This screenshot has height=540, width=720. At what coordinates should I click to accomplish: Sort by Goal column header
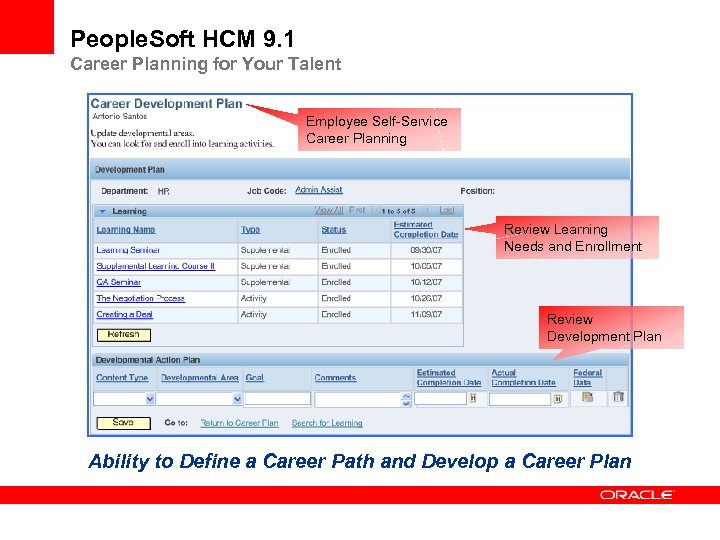tap(254, 377)
